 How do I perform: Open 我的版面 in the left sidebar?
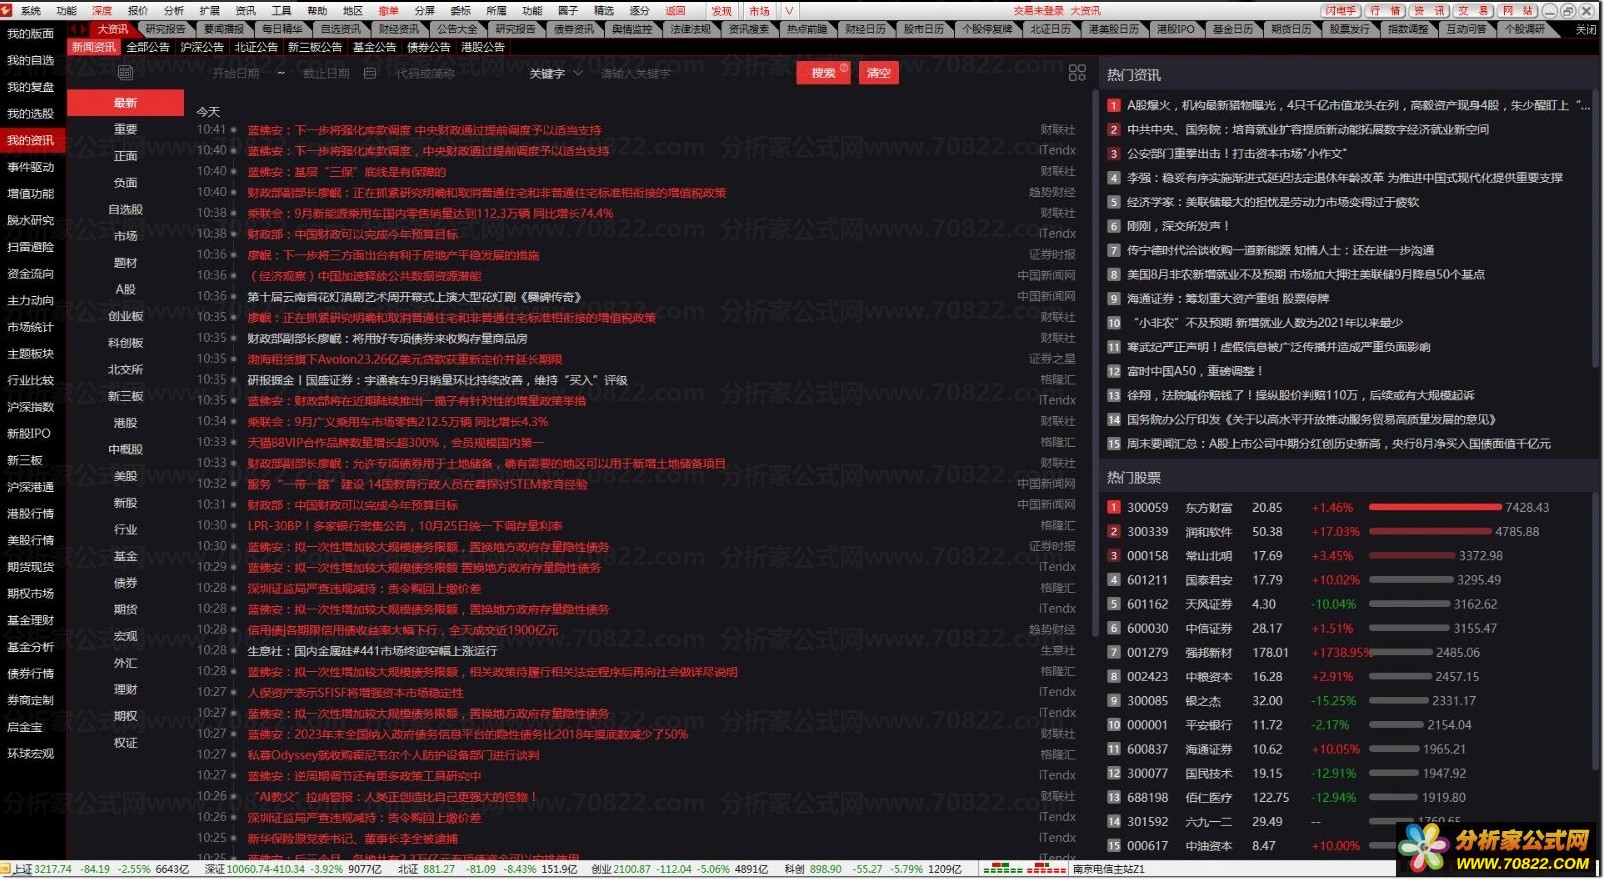(x=31, y=34)
